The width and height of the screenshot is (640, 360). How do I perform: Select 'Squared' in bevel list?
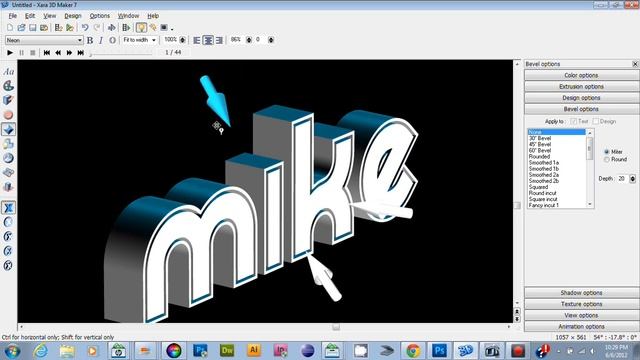click(538, 187)
